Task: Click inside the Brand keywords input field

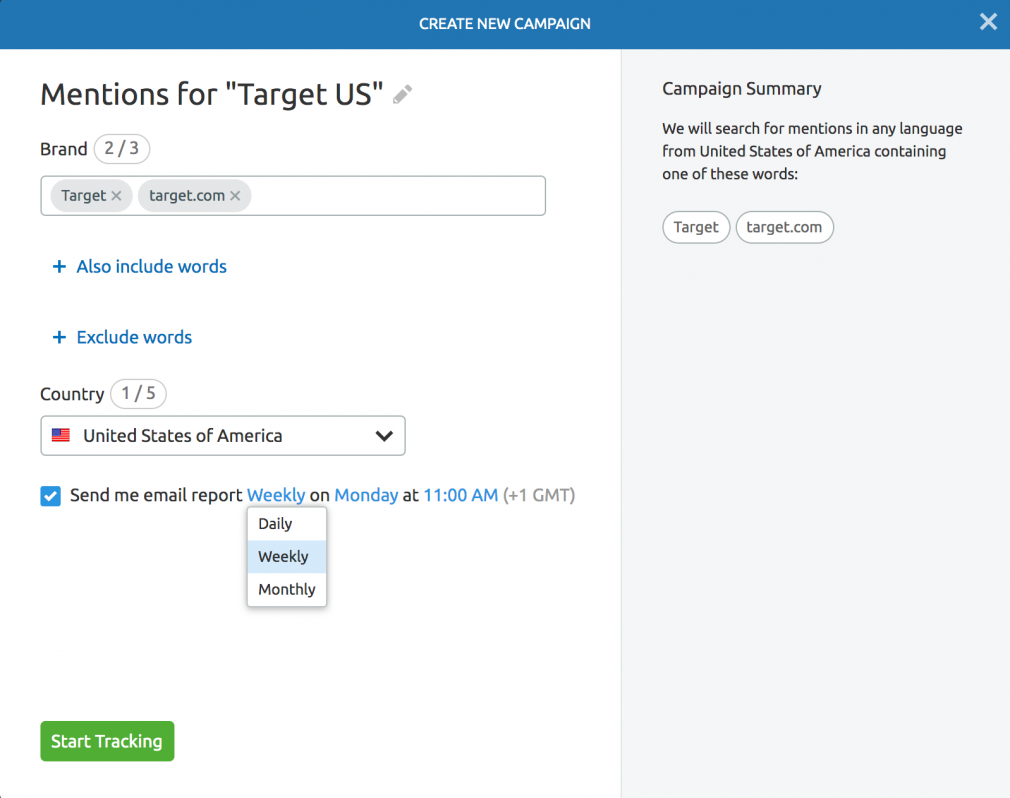Action: [400, 196]
